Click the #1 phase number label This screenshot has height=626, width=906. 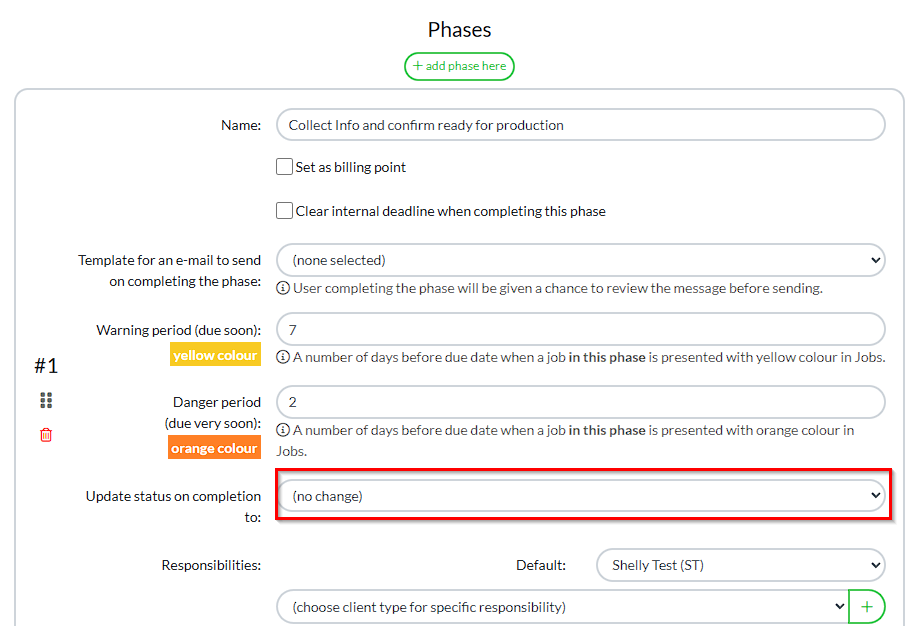[46, 366]
